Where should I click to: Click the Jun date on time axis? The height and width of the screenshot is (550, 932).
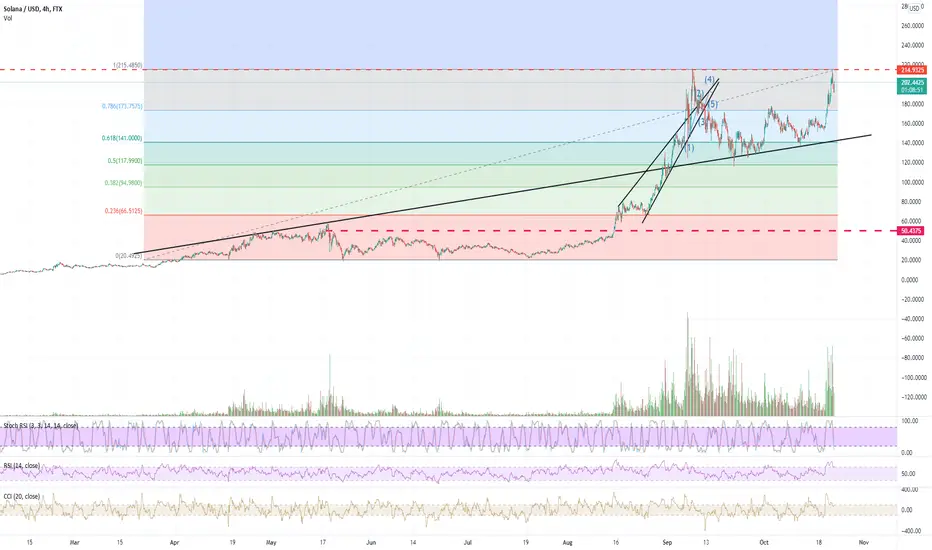click(x=371, y=542)
